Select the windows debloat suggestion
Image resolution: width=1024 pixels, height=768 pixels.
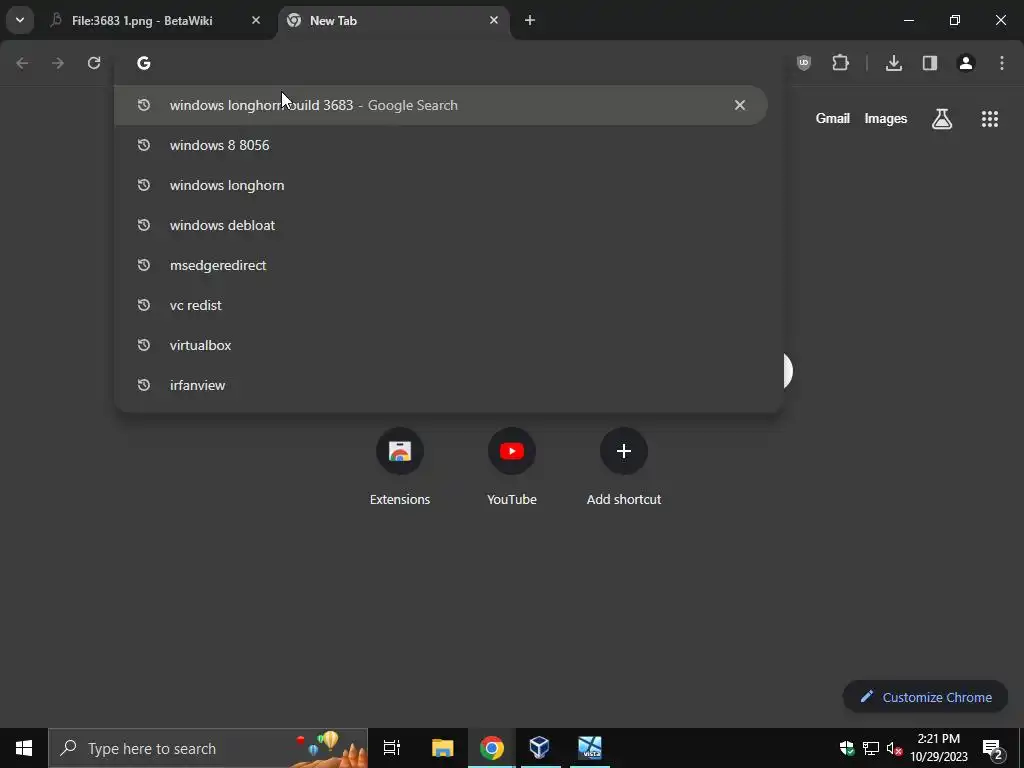449,225
